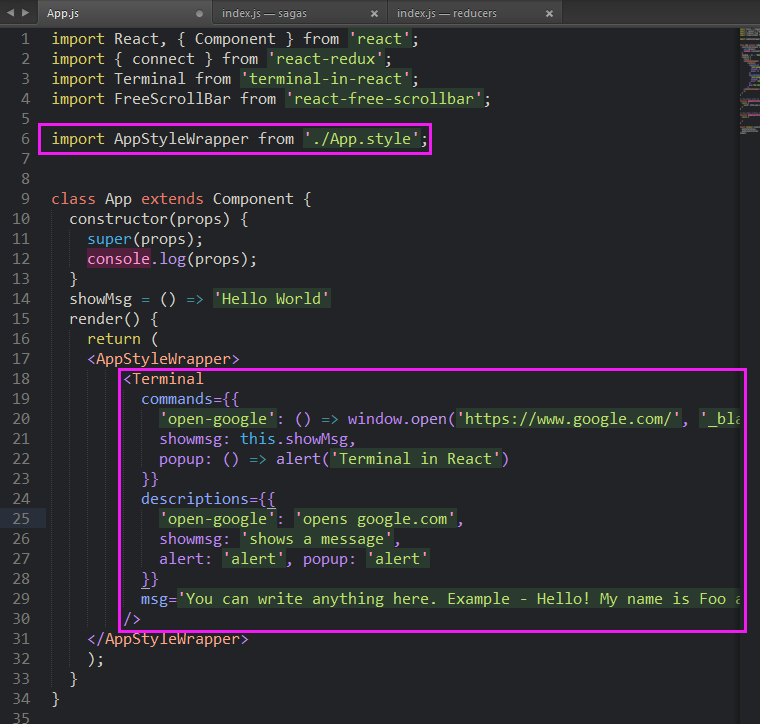This screenshot has height=724, width=760.
Task: Click the opening <AppStyleWrapper> tag
Action: 163,359
